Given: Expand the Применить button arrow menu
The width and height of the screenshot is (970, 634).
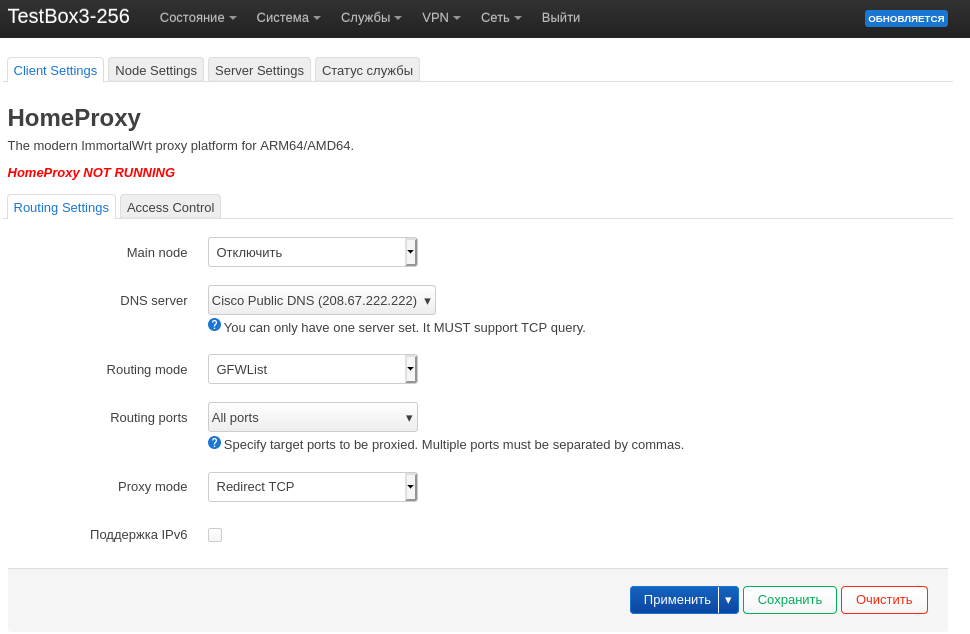Looking at the screenshot, I should click(x=728, y=600).
